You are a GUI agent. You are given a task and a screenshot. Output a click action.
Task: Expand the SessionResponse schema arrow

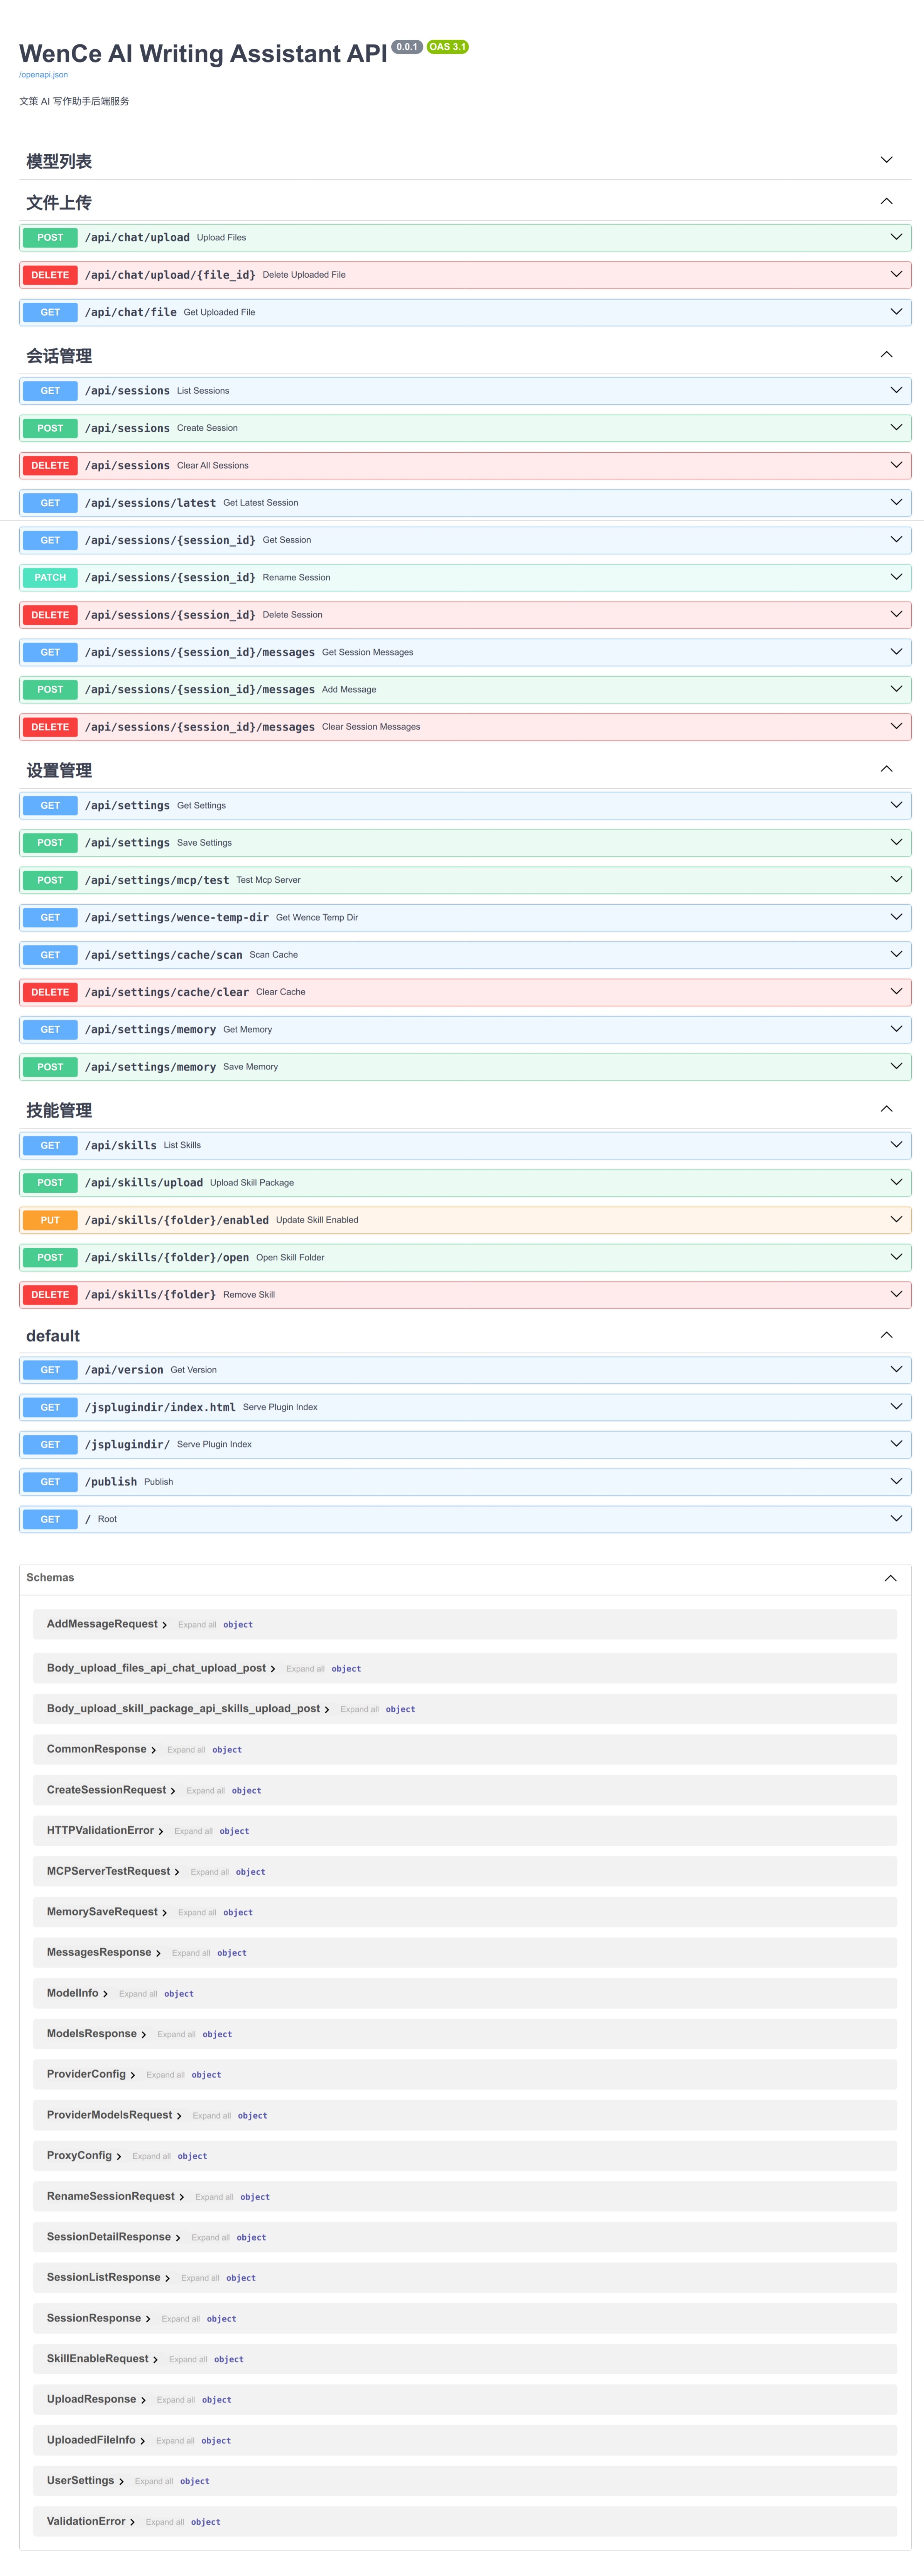coord(148,2319)
